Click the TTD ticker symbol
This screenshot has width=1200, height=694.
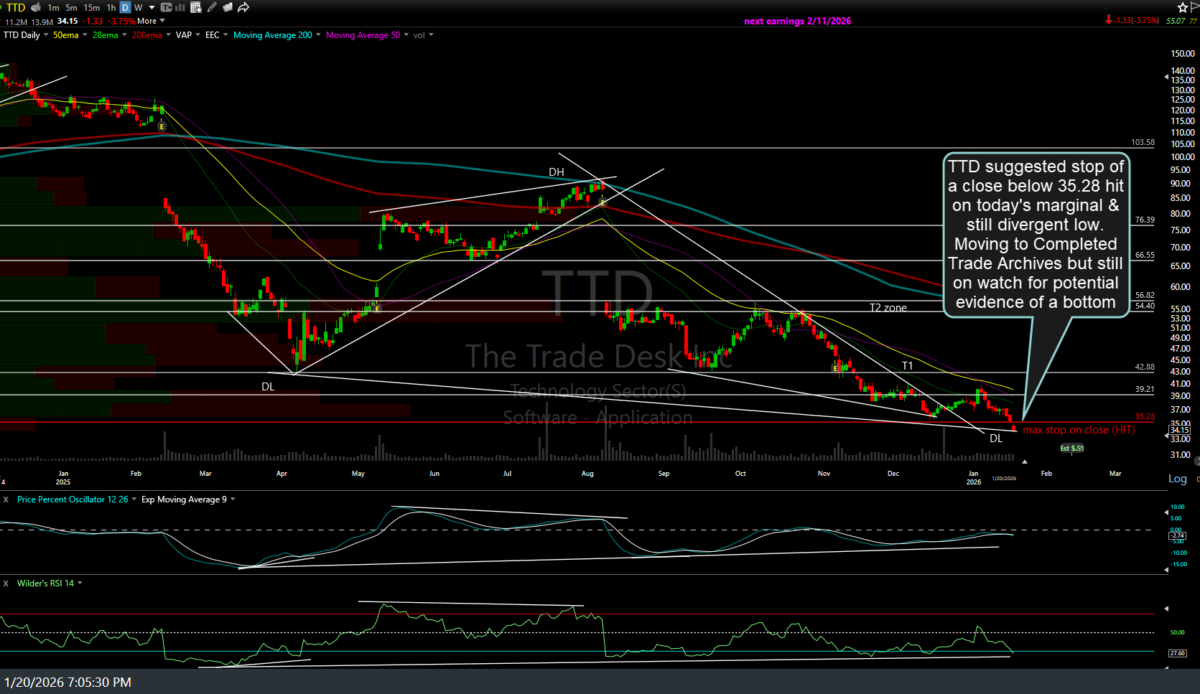(x=14, y=6)
